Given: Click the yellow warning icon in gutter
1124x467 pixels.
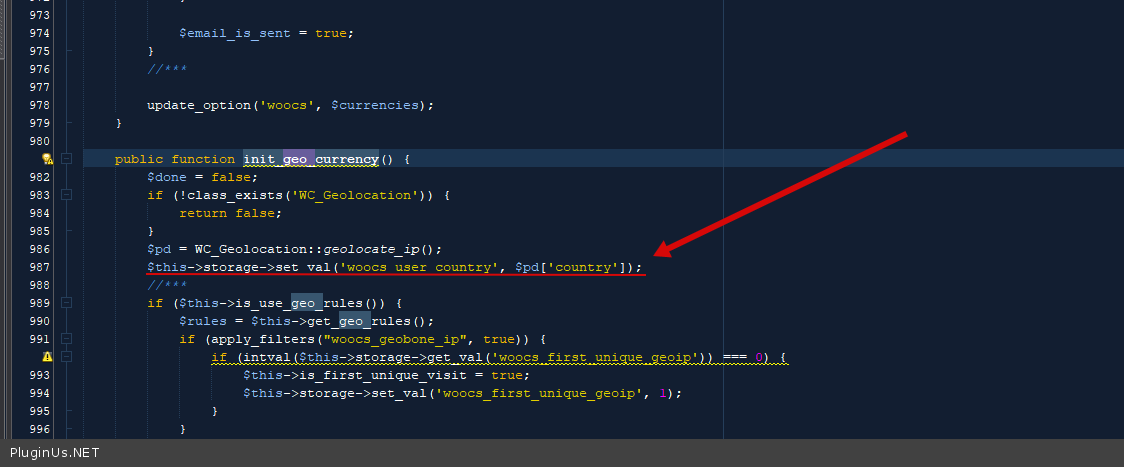Looking at the screenshot, I should click(x=46, y=357).
